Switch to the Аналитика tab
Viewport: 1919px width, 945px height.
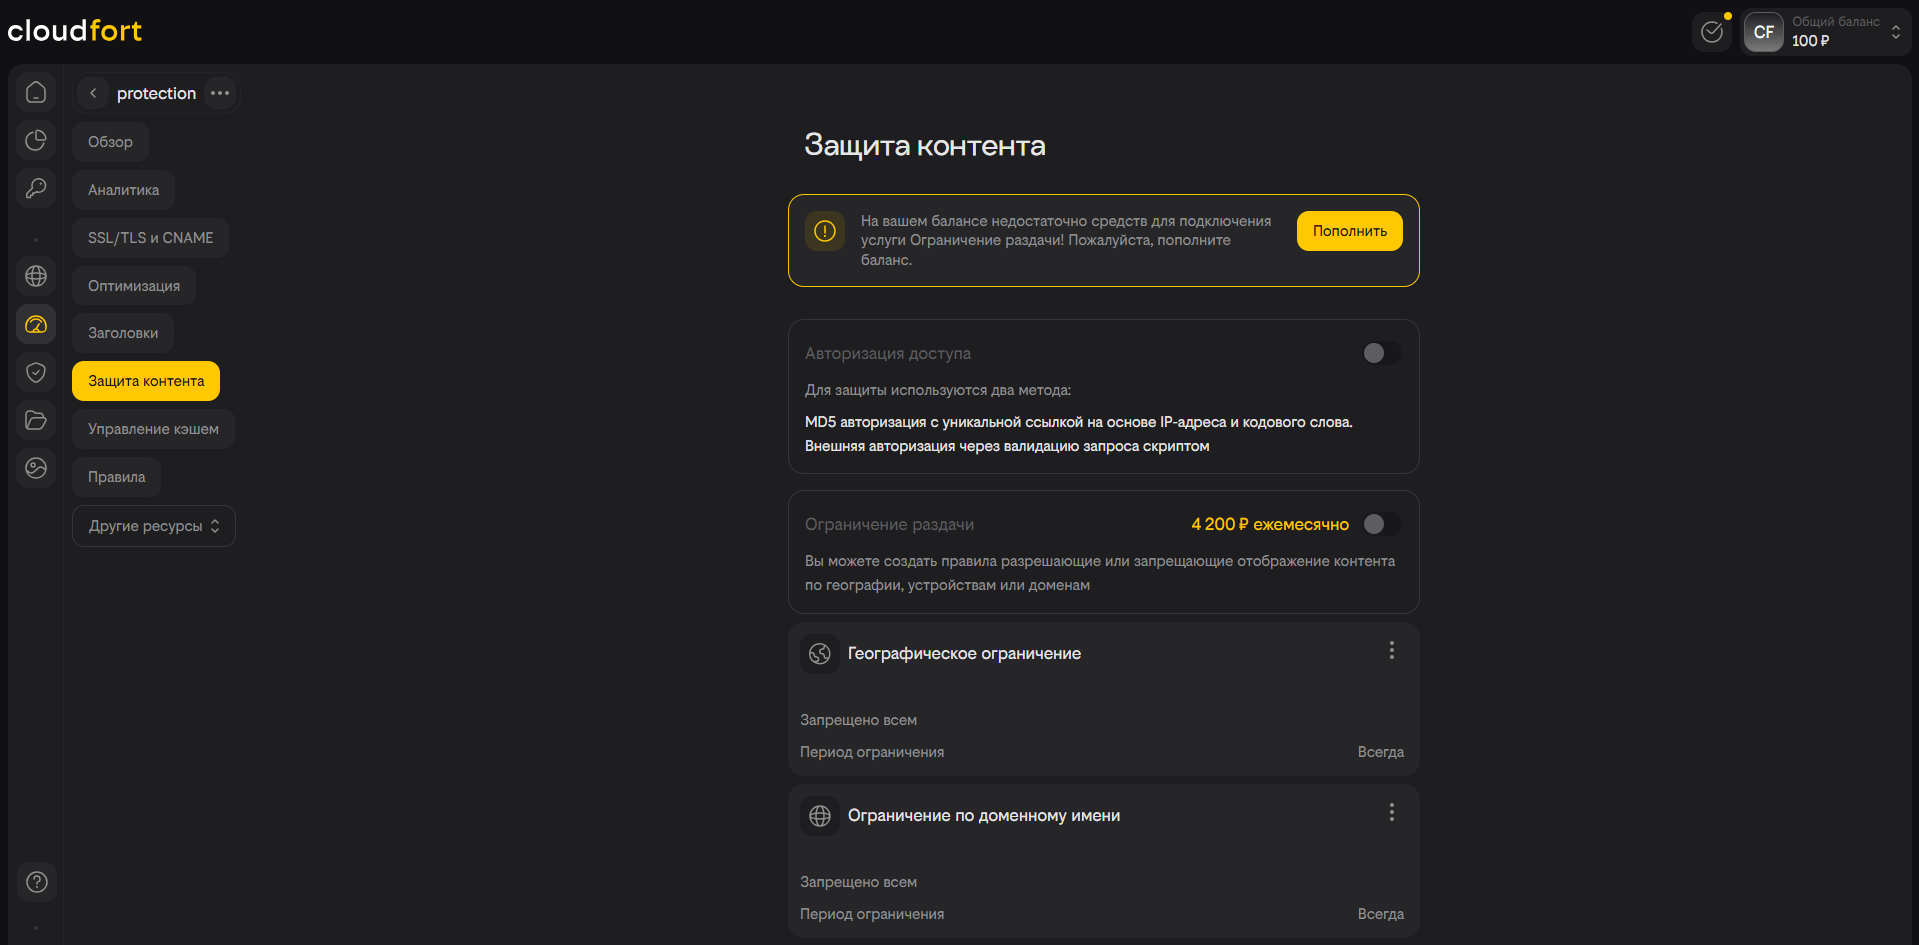click(x=123, y=190)
